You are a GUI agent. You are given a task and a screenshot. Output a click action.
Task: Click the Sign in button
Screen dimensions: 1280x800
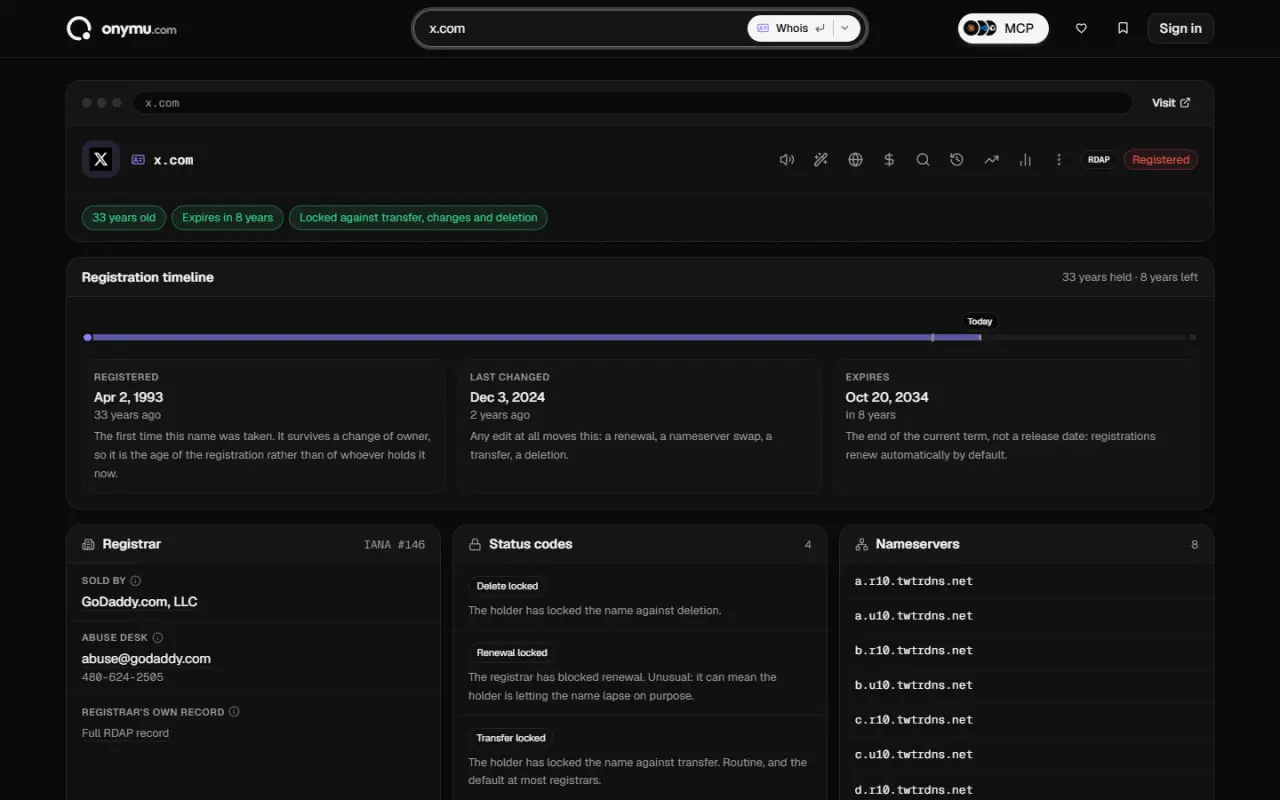tap(1180, 29)
